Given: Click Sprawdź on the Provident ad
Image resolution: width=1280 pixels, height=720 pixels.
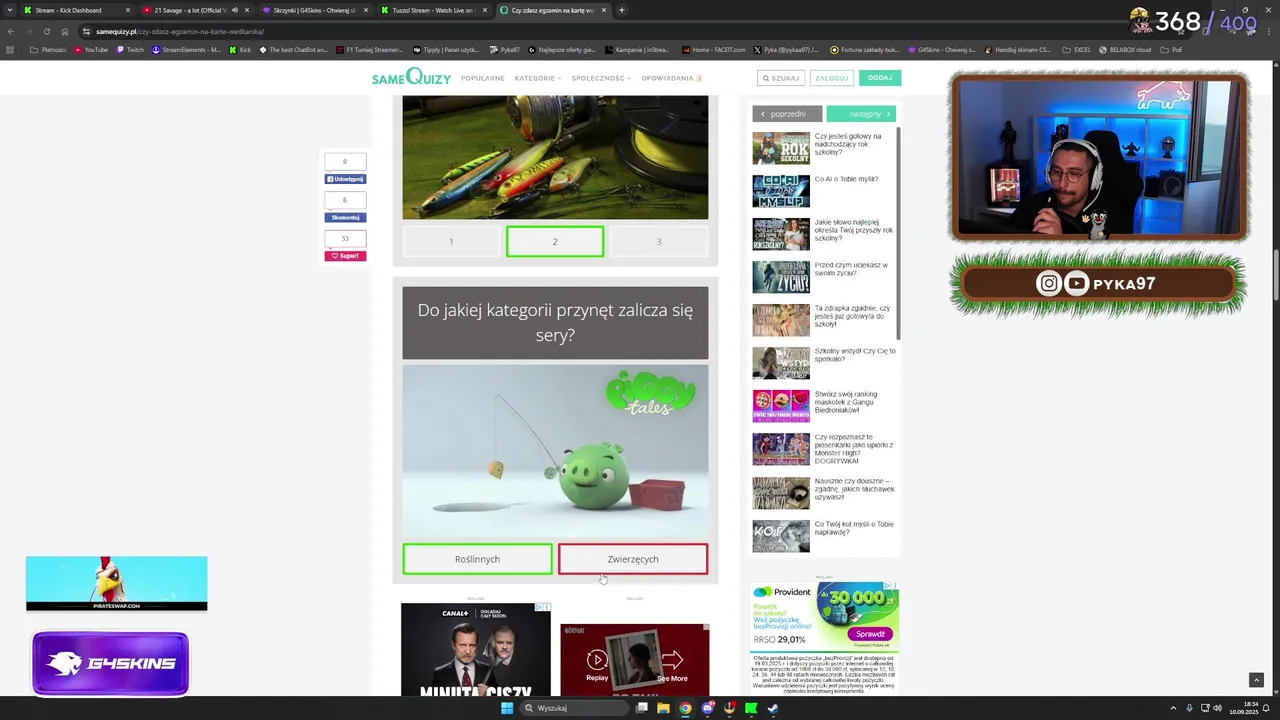Looking at the screenshot, I should (871, 633).
